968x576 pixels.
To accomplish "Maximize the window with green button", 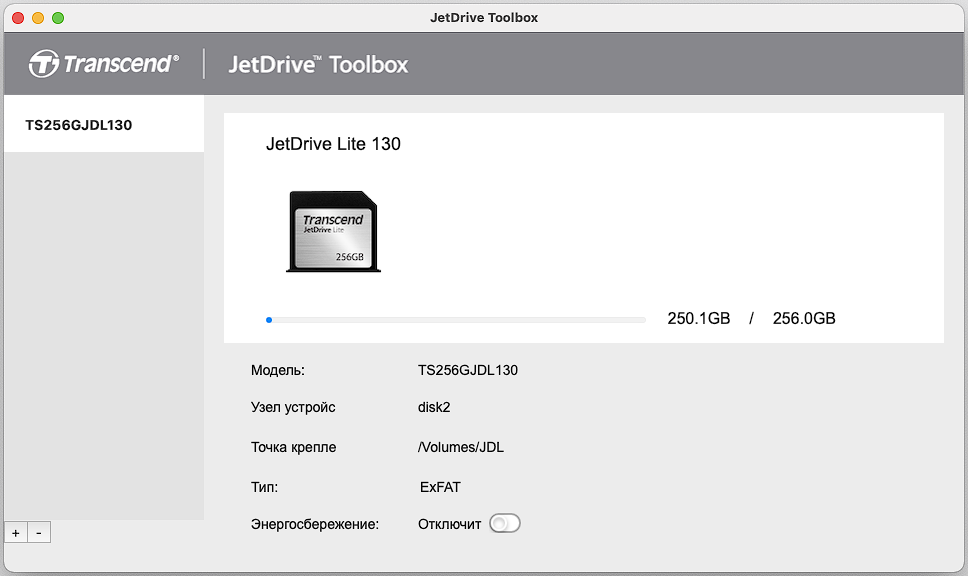I will coord(58,18).
